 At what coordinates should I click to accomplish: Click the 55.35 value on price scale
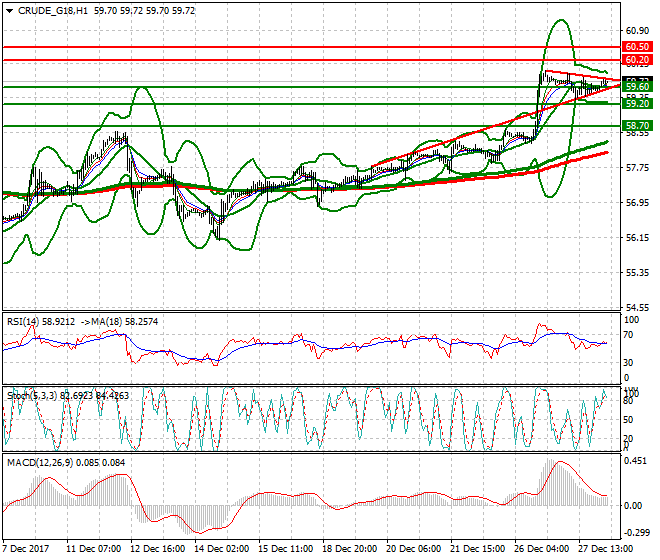click(x=637, y=272)
